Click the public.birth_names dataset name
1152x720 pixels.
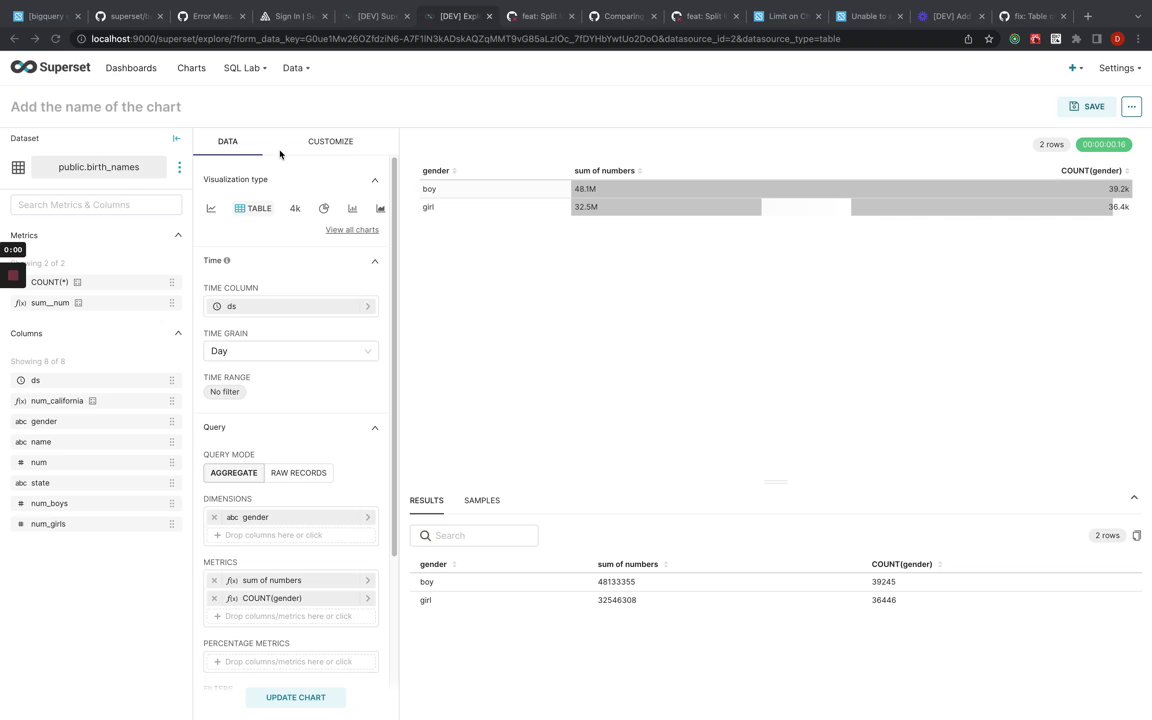click(98, 168)
